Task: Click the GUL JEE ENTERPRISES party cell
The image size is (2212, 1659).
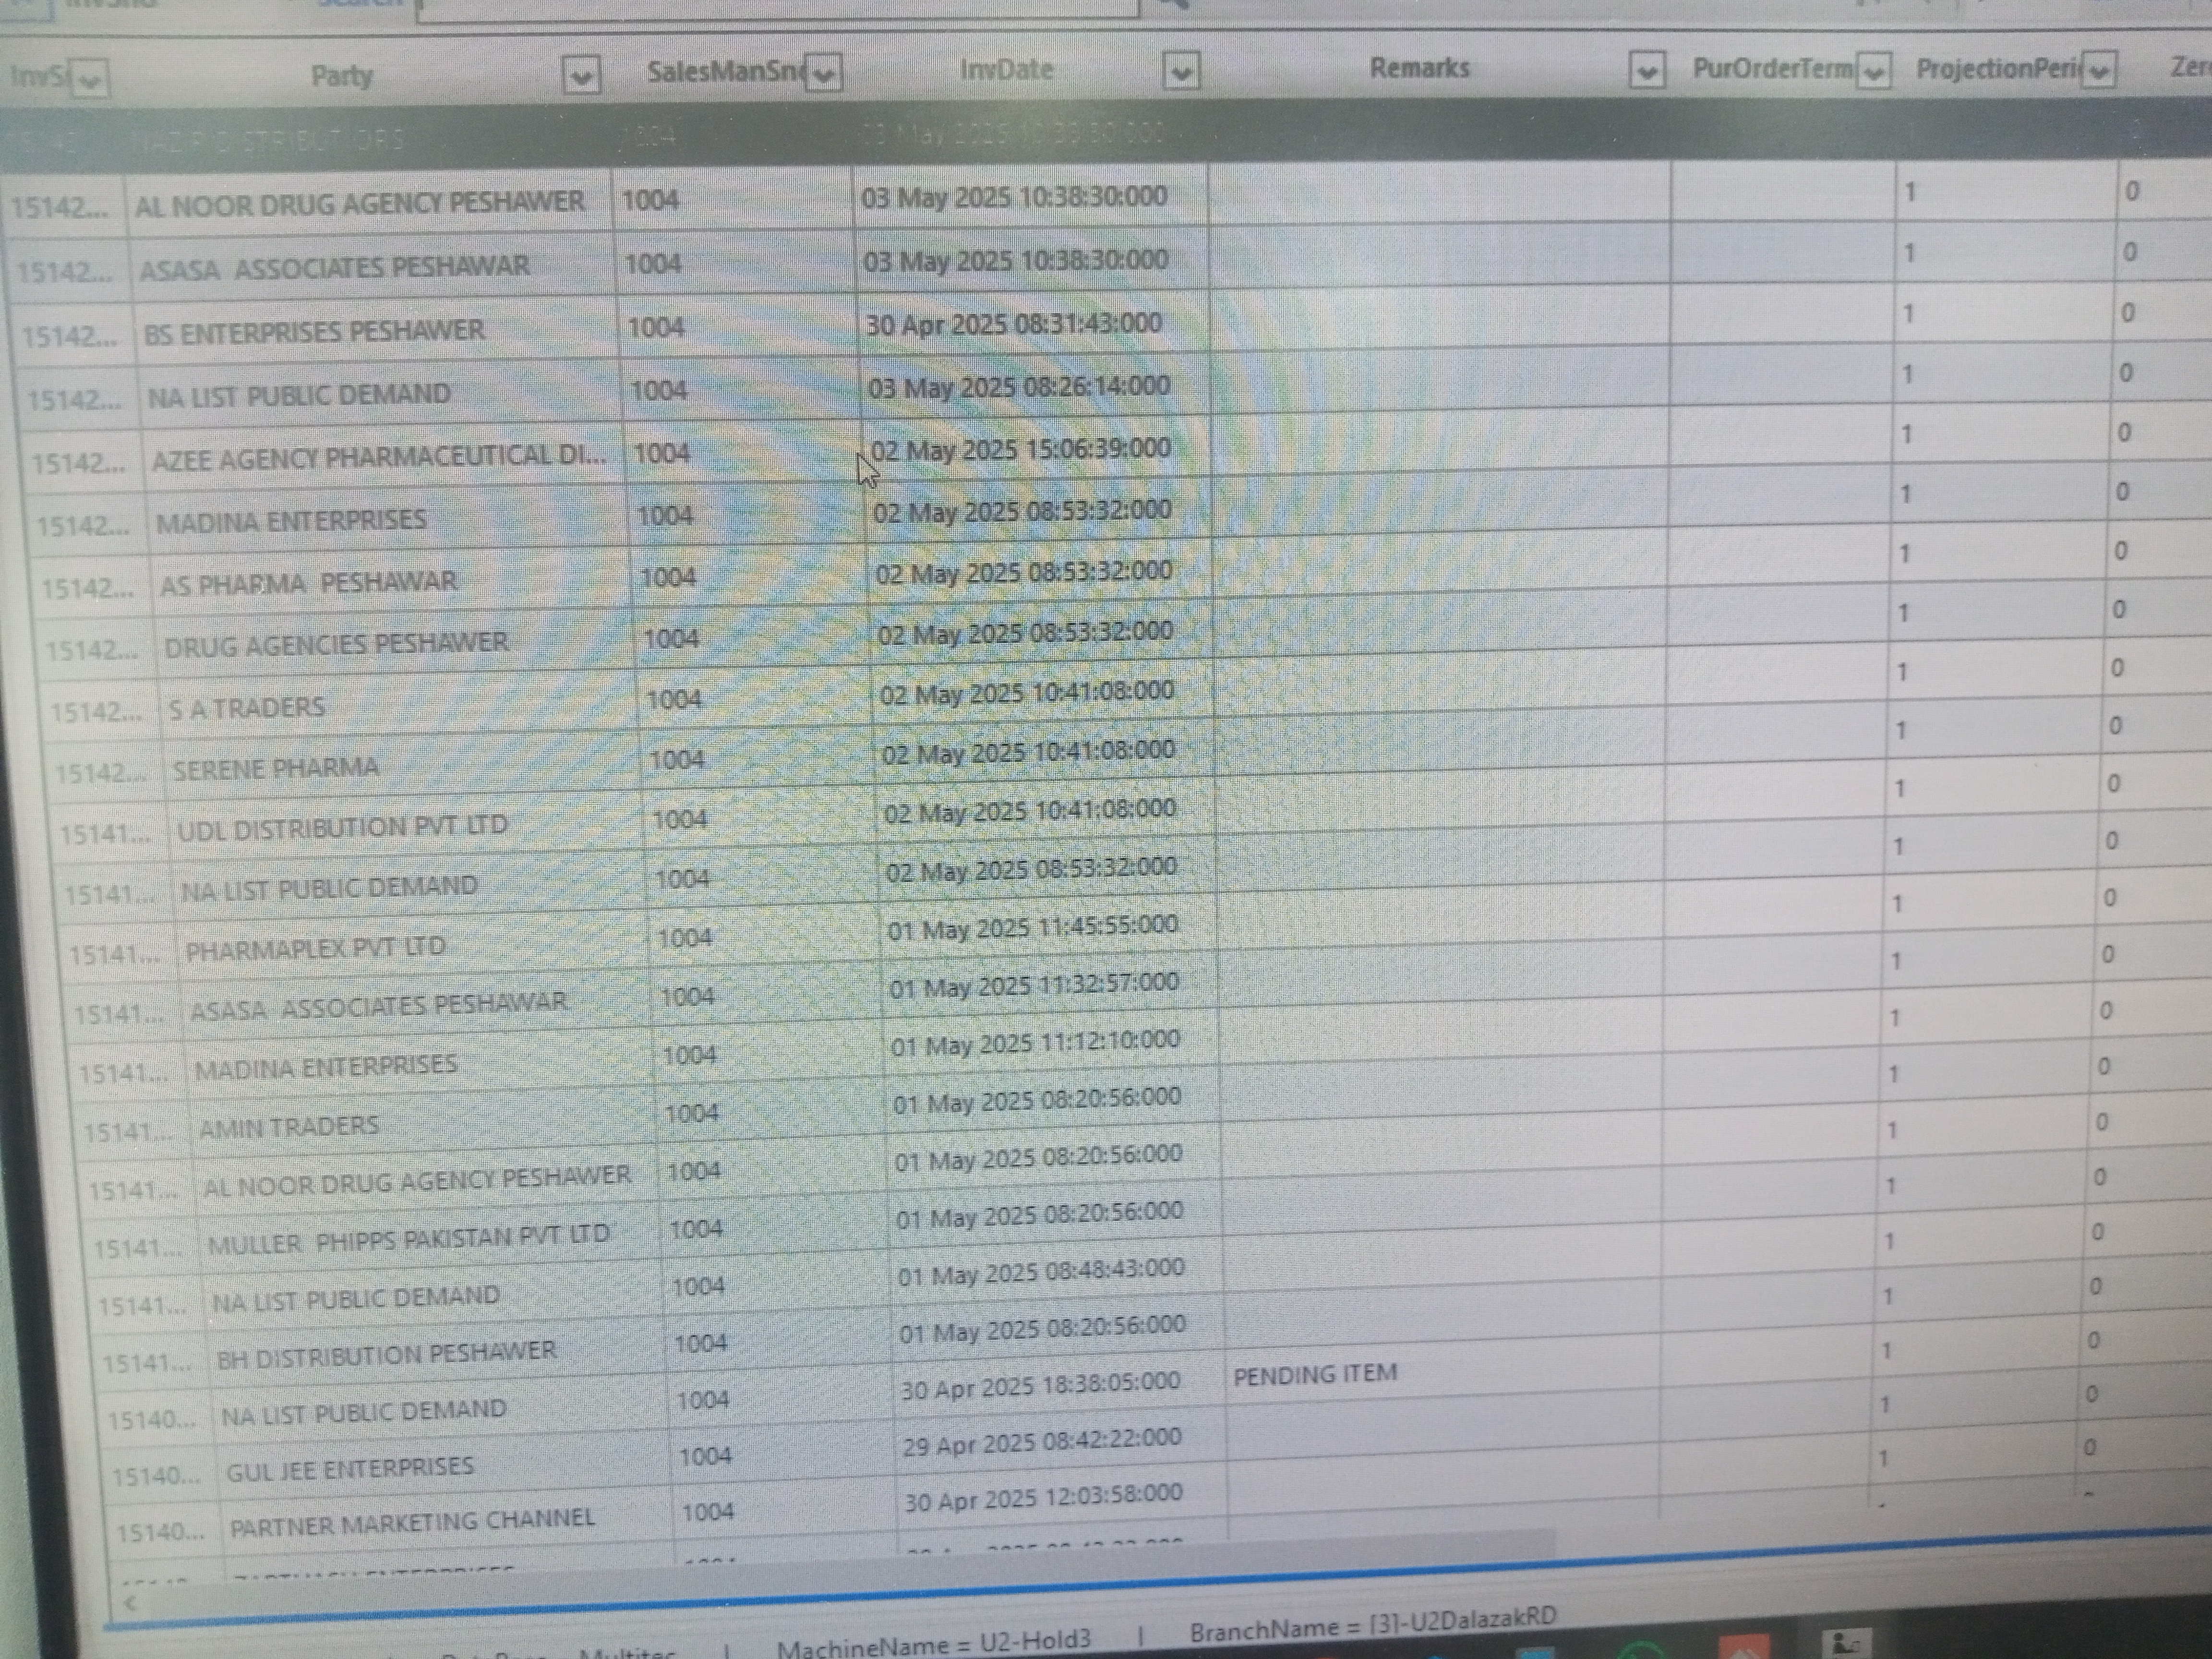Action: [349, 1469]
